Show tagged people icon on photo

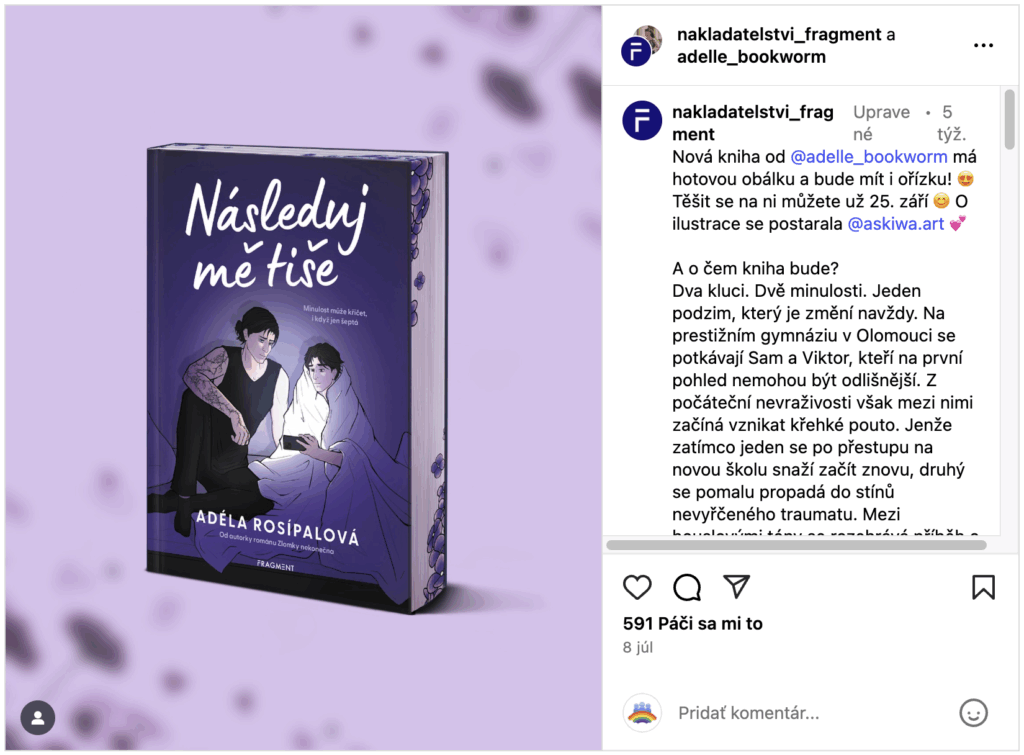pos(38,718)
